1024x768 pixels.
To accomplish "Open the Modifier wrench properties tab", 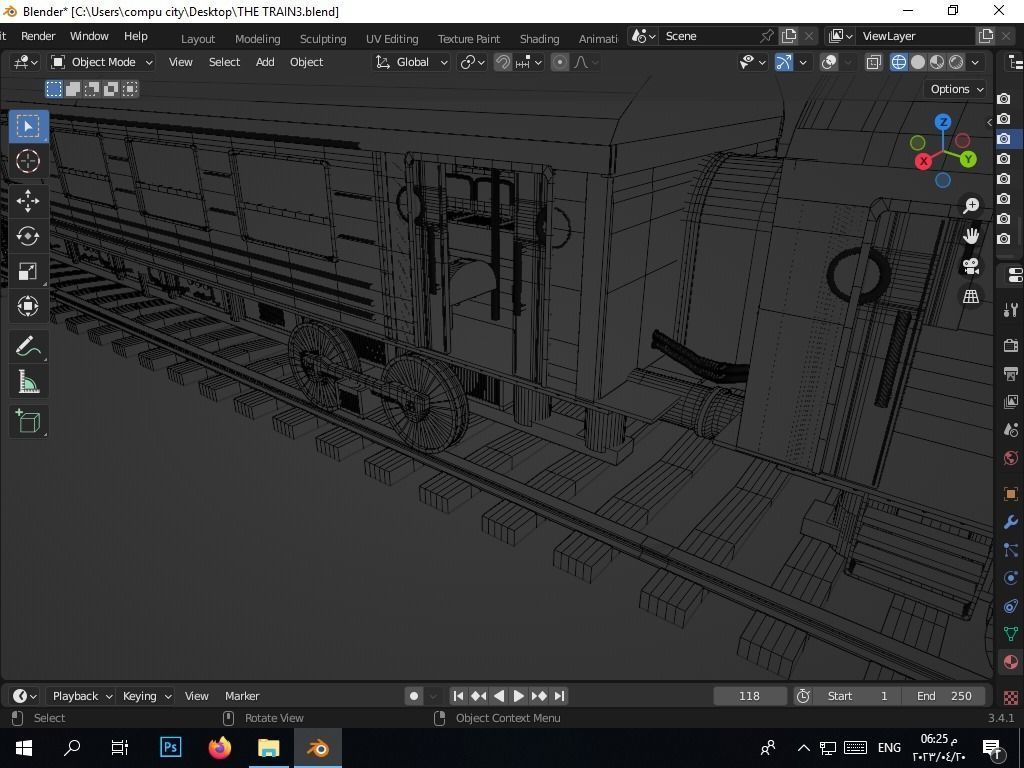I will coord(1010,522).
